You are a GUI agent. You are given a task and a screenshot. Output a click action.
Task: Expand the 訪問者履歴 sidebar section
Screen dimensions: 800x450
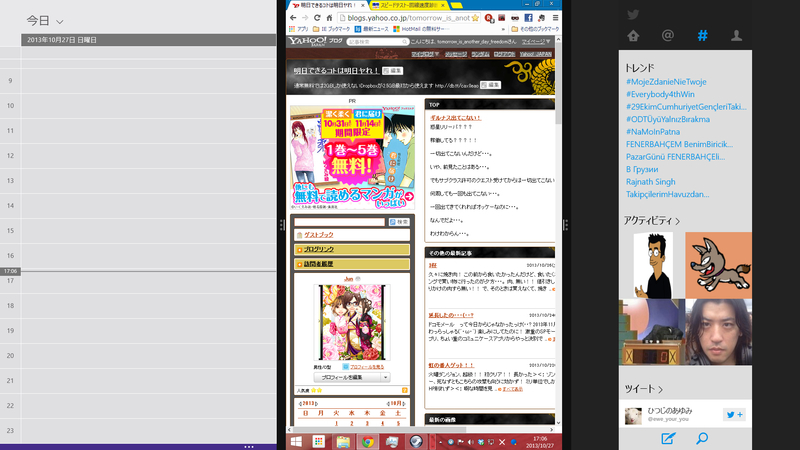[352, 264]
